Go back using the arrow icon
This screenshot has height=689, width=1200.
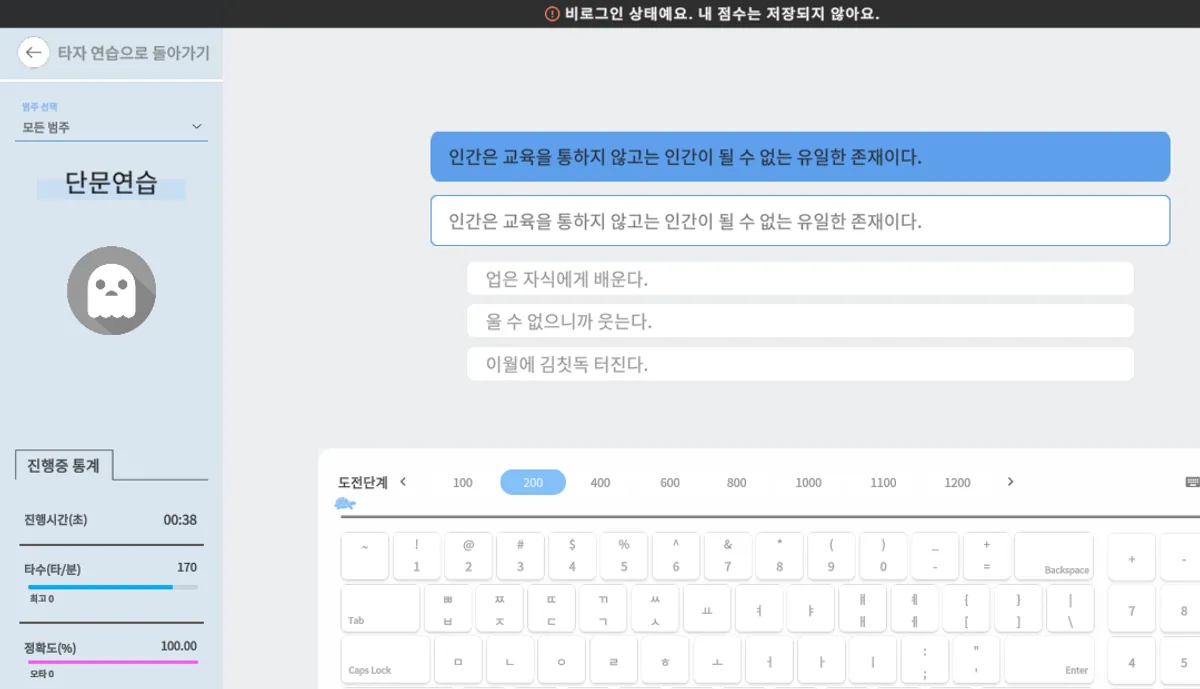34,53
